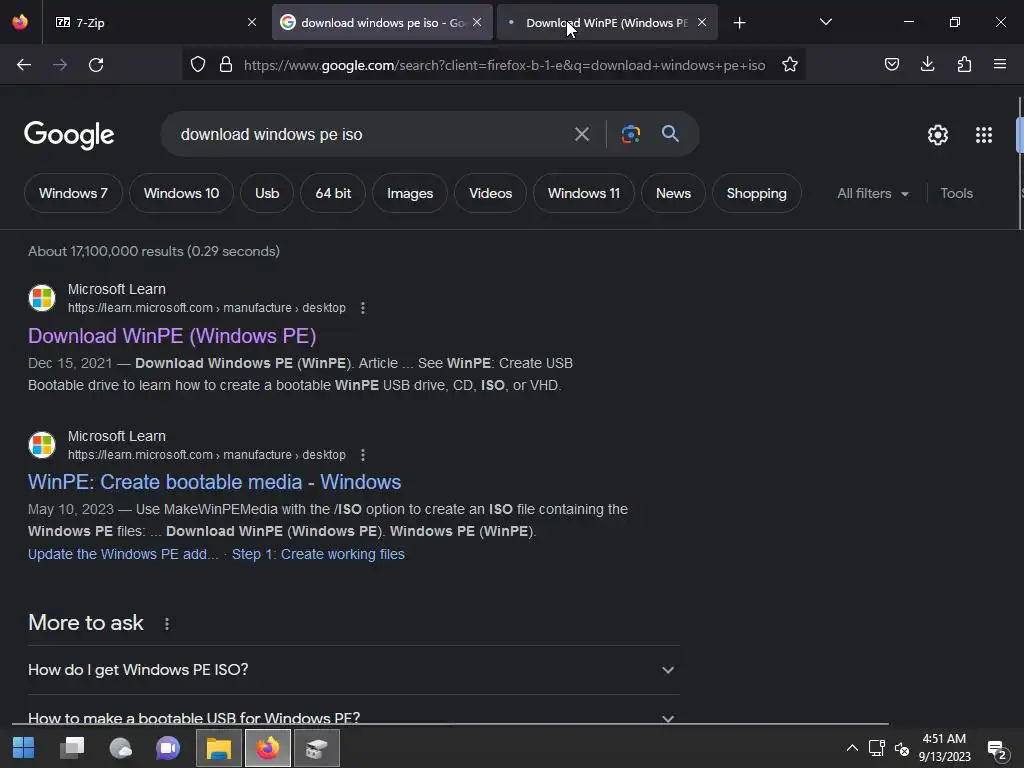Close the 7-Zip tab
This screenshot has width=1024, height=768.
(x=252, y=22)
